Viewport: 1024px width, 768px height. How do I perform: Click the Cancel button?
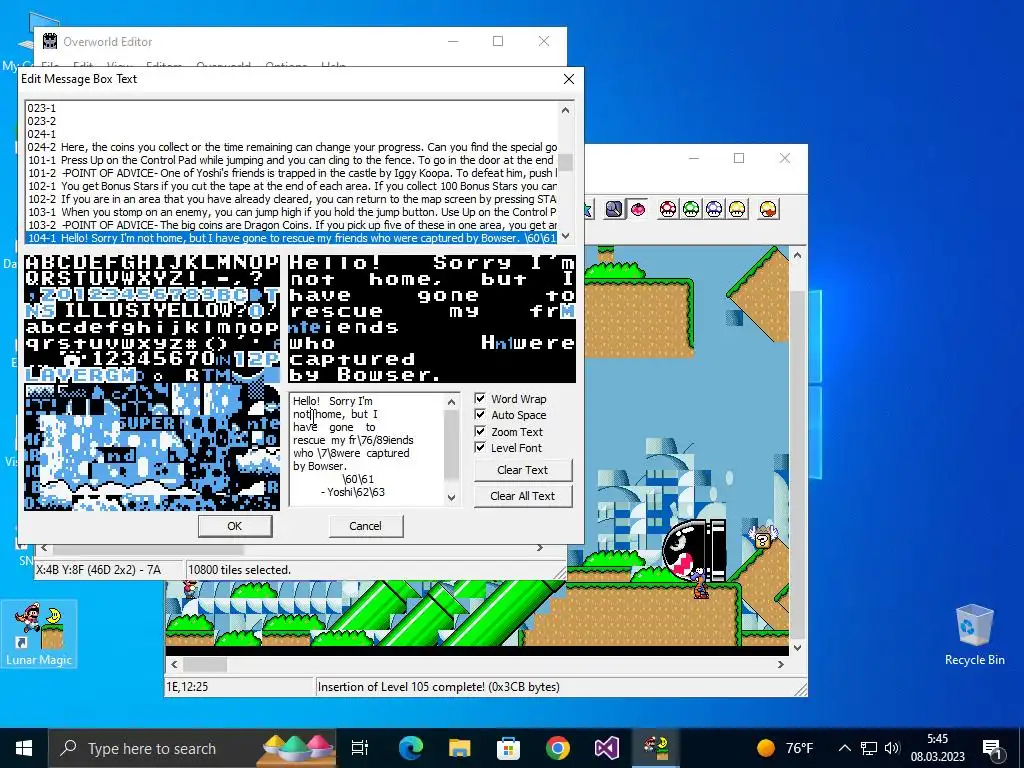pos(365,526)
